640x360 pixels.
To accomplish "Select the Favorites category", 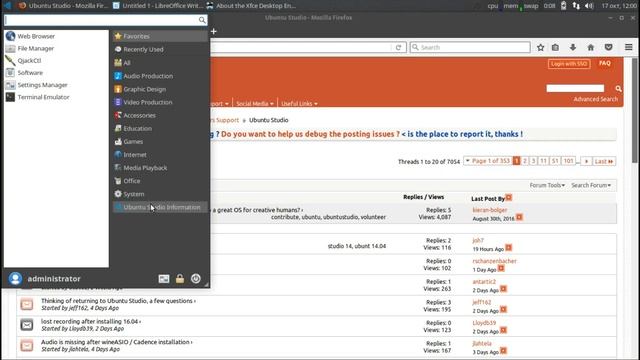I will pyautogui.click(x=160, y=36).
